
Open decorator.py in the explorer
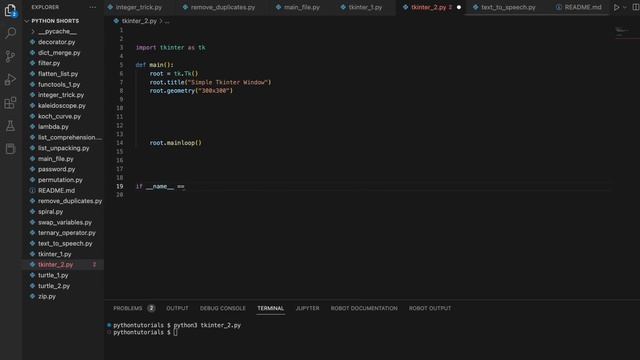56,42
